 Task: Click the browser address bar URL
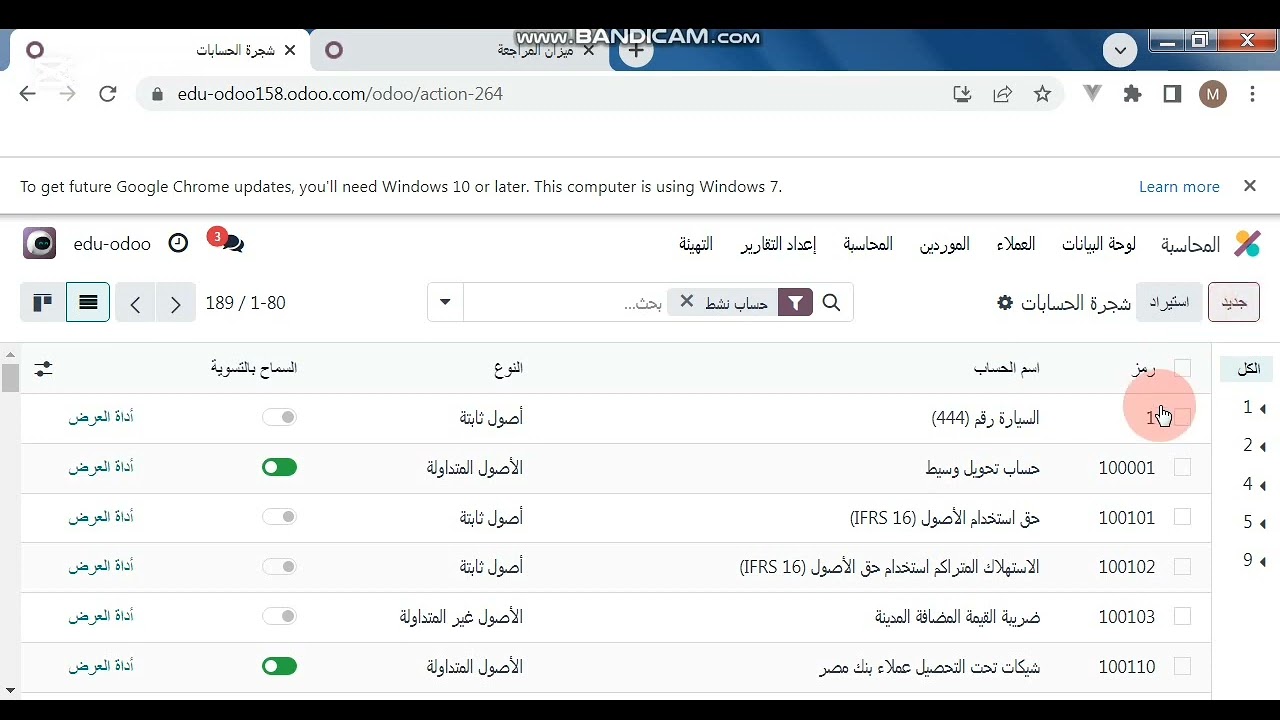point(340,94)
